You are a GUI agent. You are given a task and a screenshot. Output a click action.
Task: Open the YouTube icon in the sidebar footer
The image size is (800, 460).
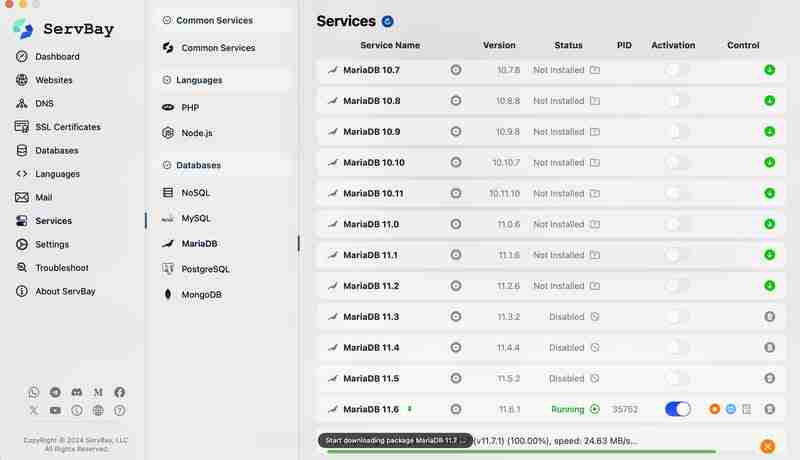pos(55,410)
